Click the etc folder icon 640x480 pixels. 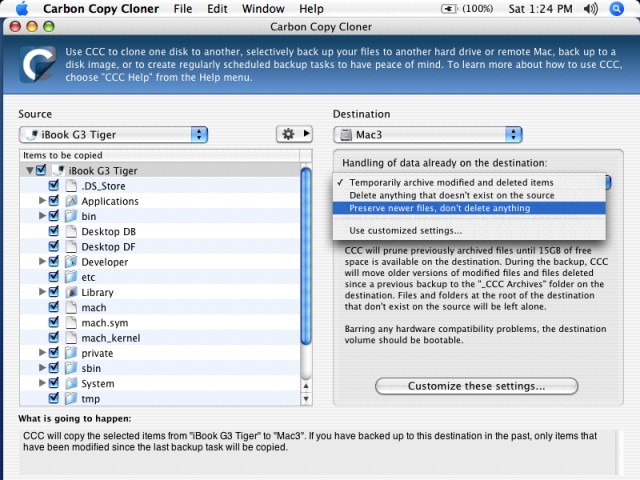pyautogui.click(x=71, y=277)
